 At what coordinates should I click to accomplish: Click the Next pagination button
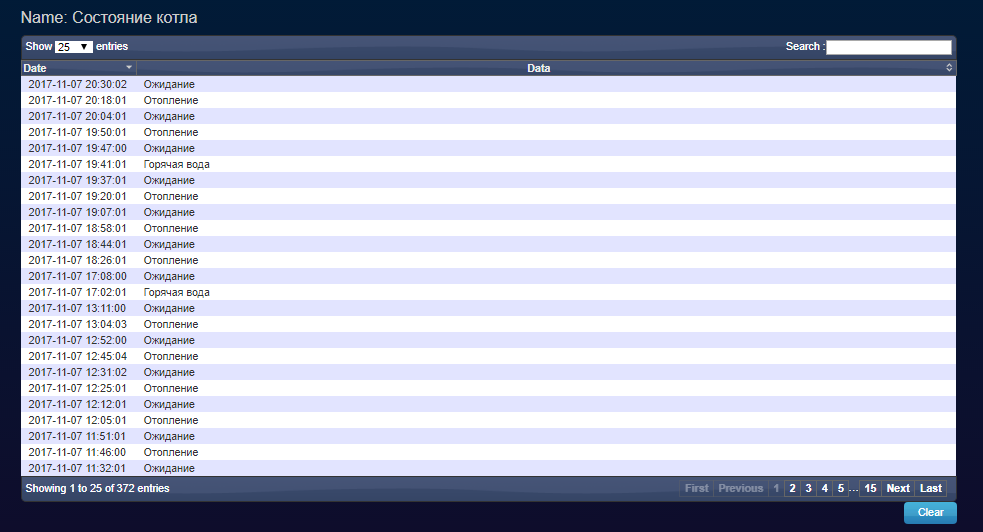click(x=898, y=488)
